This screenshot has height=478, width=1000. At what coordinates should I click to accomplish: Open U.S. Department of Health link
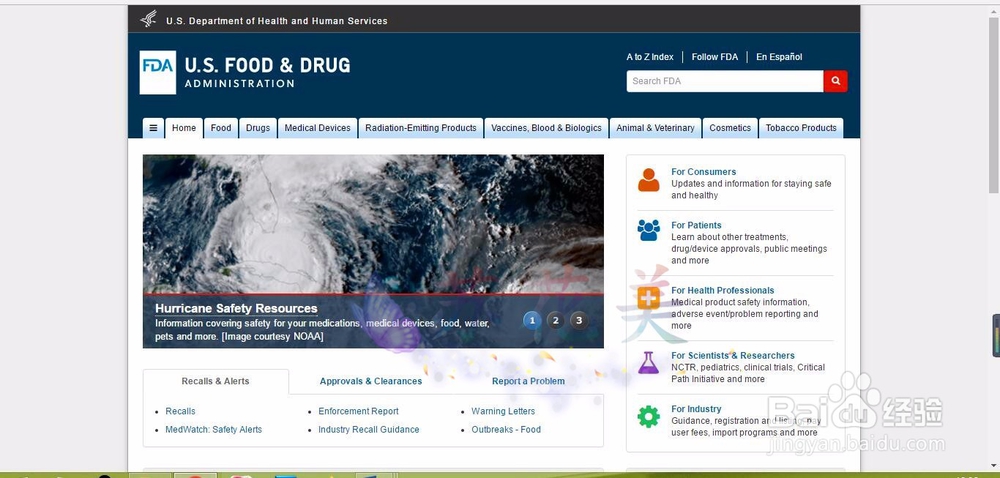tap(277, 21)
